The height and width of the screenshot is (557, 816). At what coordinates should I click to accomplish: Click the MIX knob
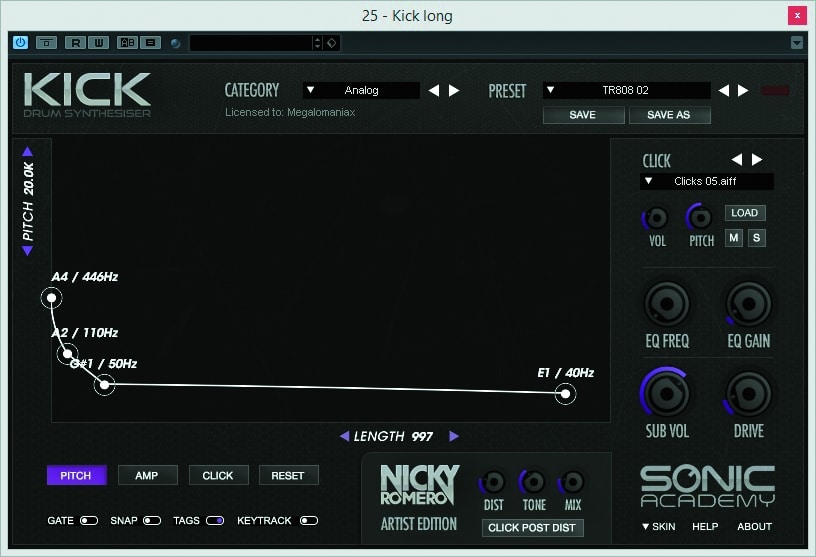coord(573,483)
